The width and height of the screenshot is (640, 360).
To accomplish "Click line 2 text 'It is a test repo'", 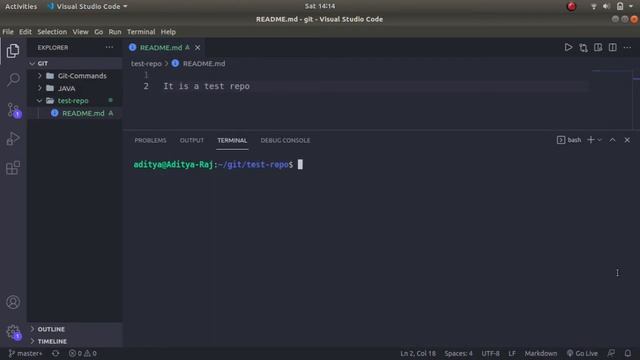I will tap(207, 86).
